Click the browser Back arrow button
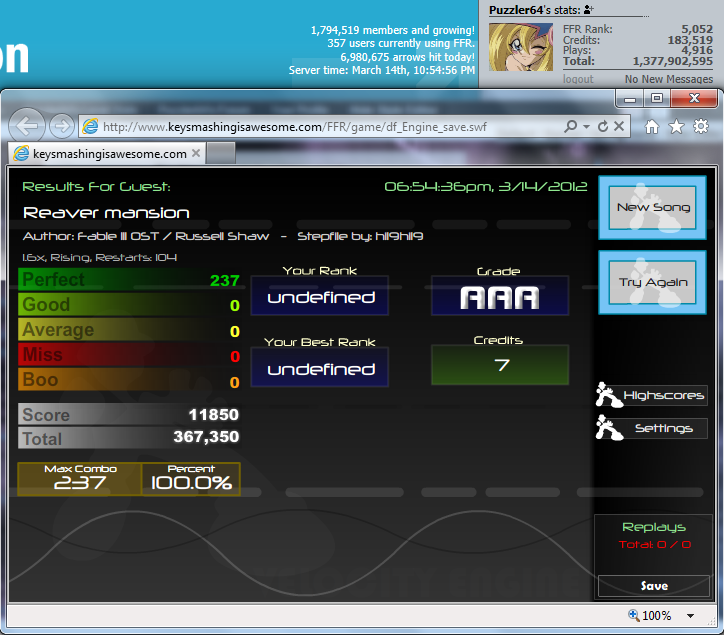The image size is (724, 635). [x=27, y=126]
